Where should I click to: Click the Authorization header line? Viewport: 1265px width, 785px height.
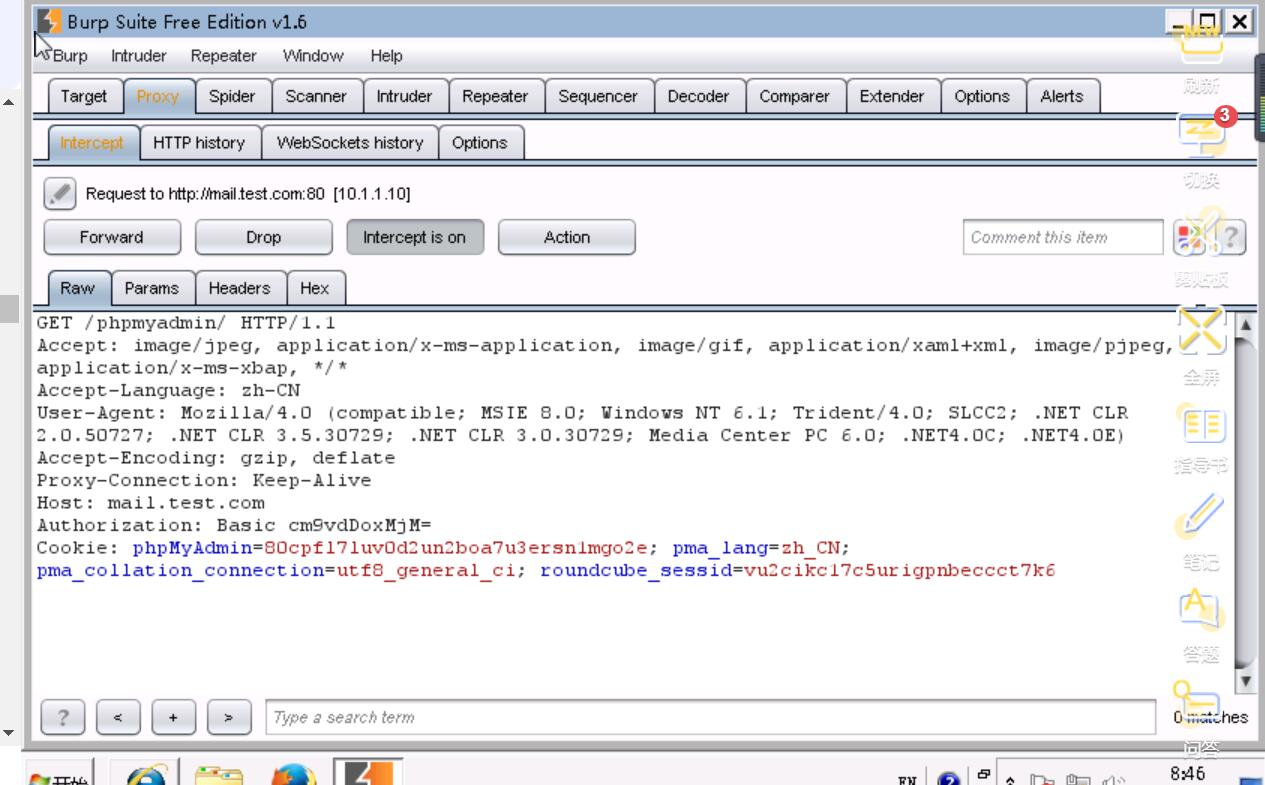(234, 525)
